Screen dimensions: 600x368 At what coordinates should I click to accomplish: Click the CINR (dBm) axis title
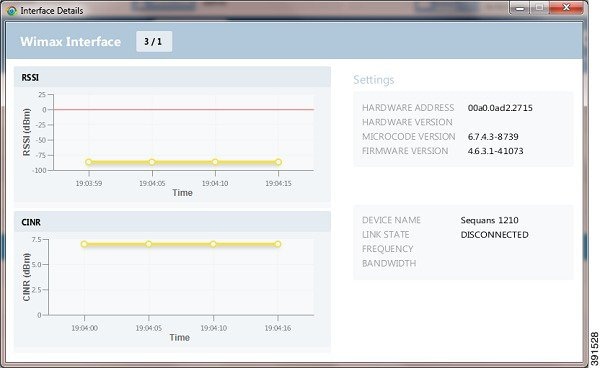pos(26,277)
